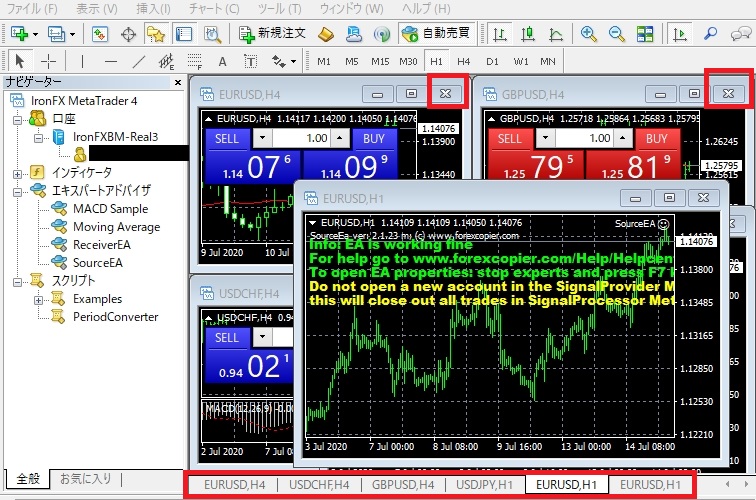756x500 pixels.
Task: Select the text label T tool
Action: [x=250, y=62]
